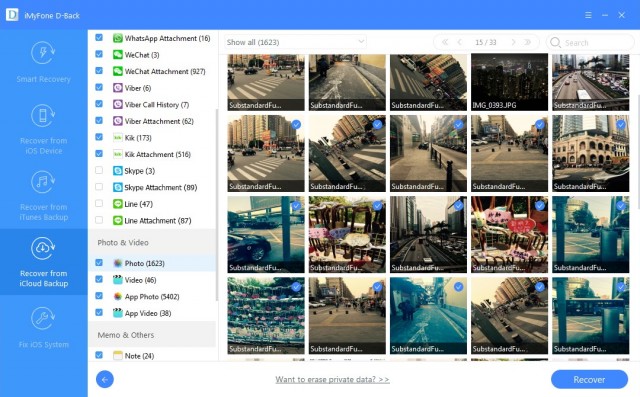Select Recover from iOS Device icon

[x=43, y=115]
